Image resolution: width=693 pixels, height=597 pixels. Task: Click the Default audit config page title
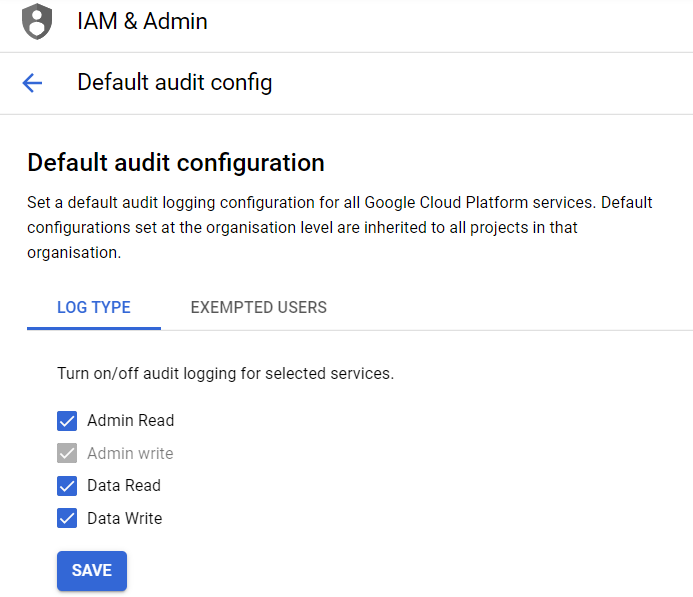[174, 82]
